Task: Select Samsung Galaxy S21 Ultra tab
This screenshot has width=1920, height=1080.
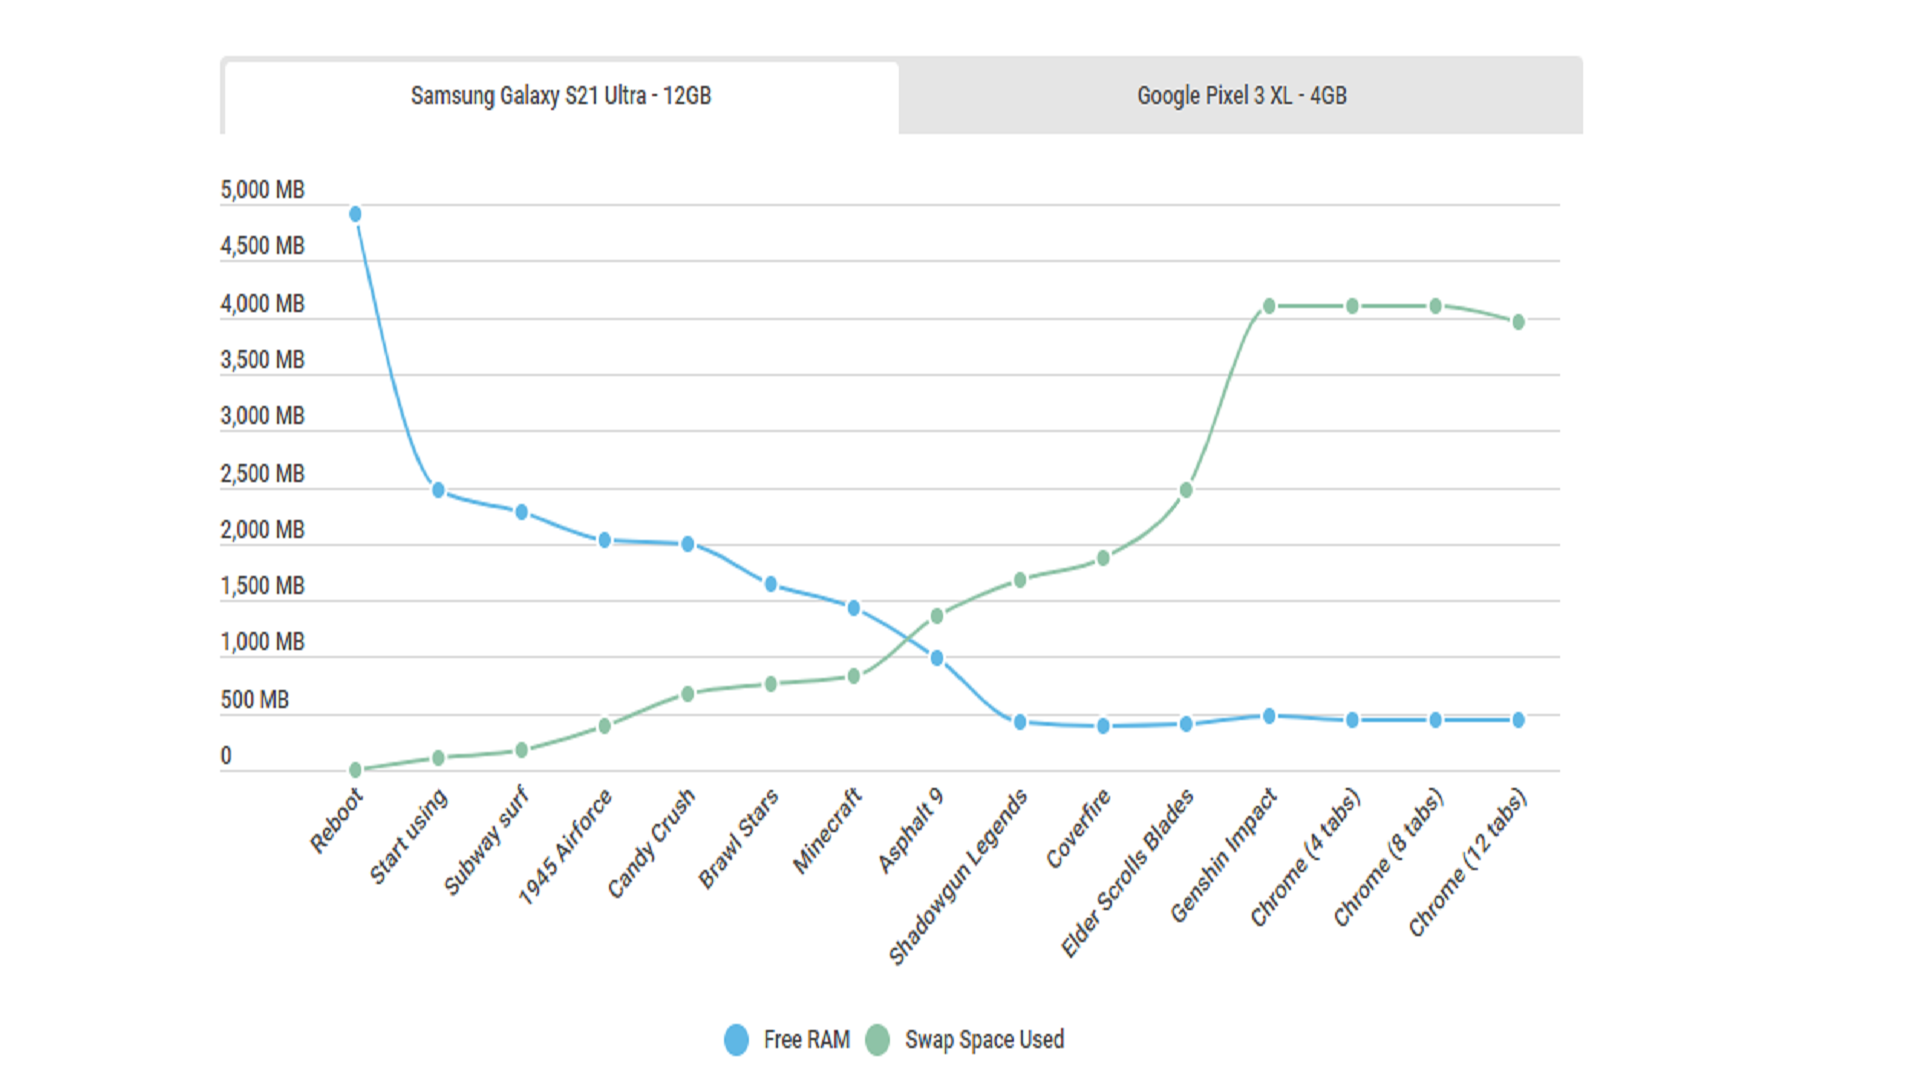Action: pos(560,96)
